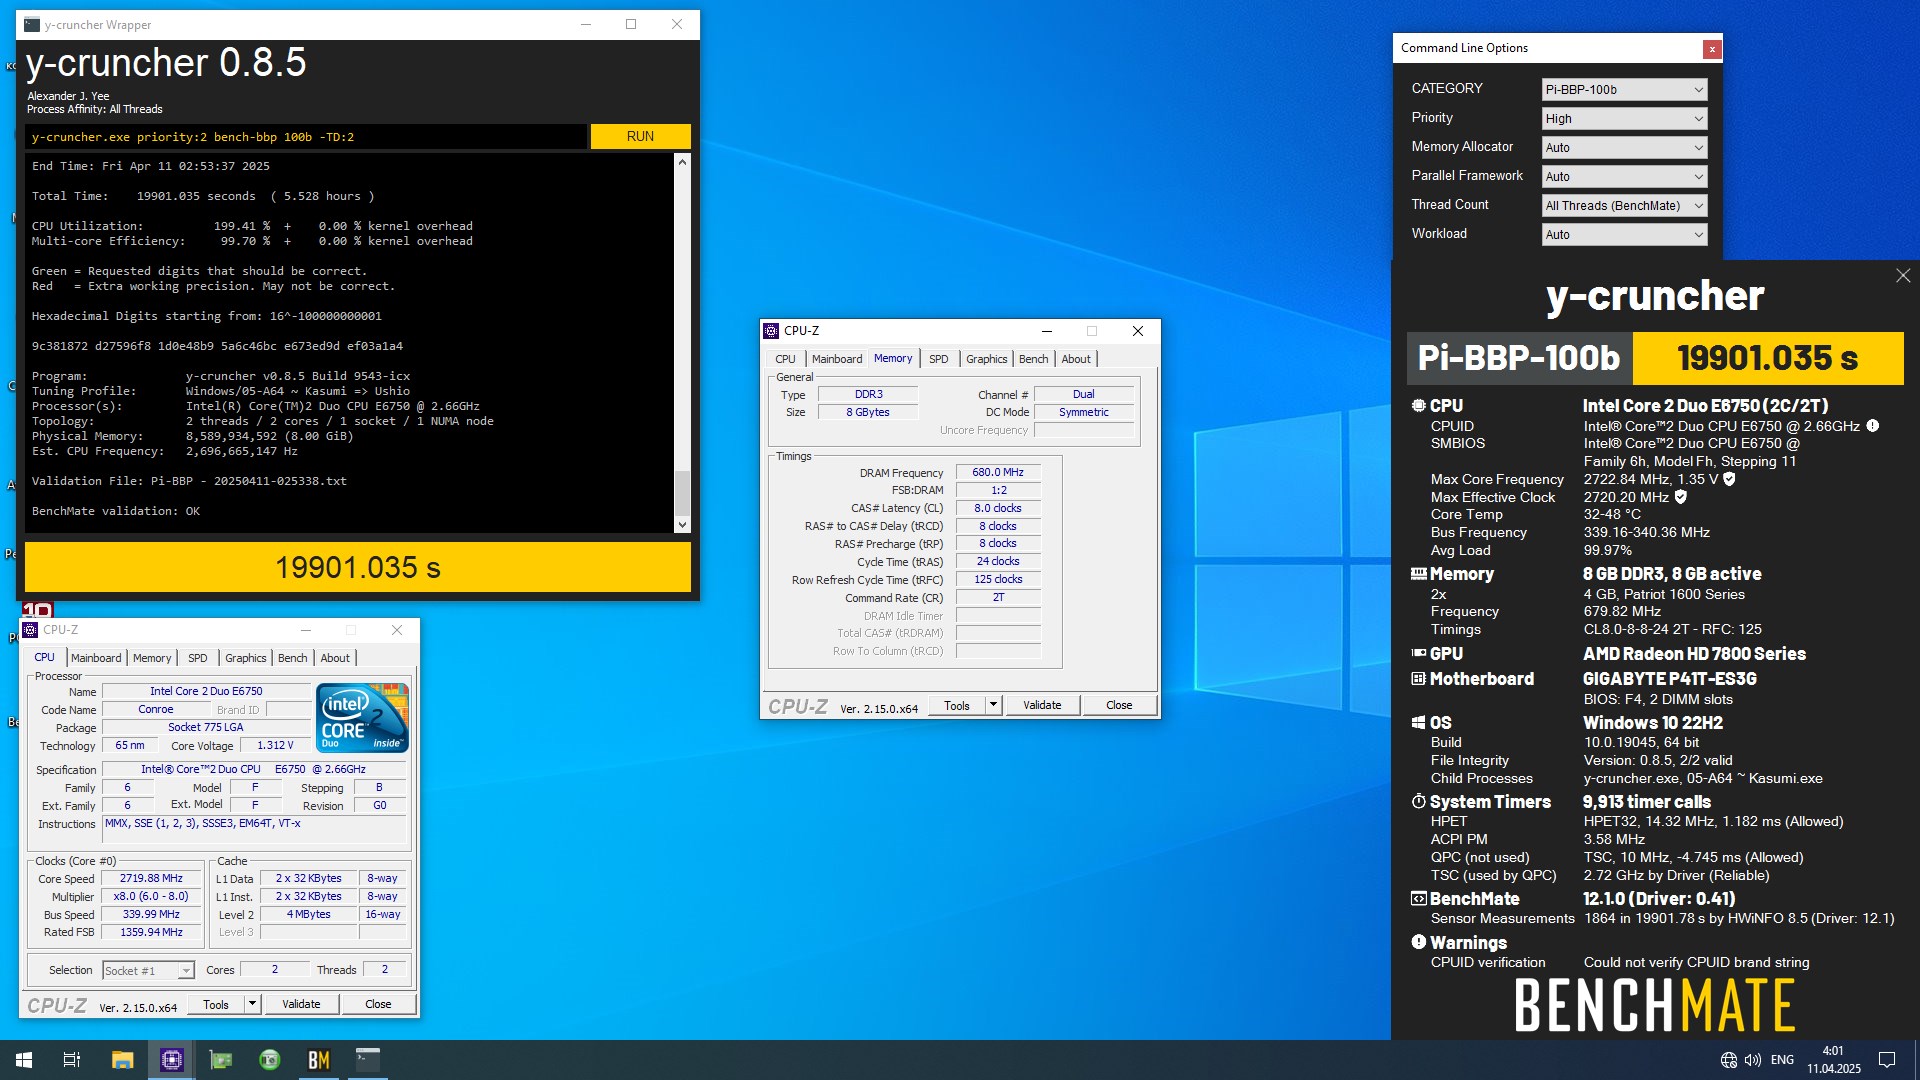This screenshot has width=1920, height=1080.
Task: Open the Parallel Framework dropdown
Action: point(1624,177)
